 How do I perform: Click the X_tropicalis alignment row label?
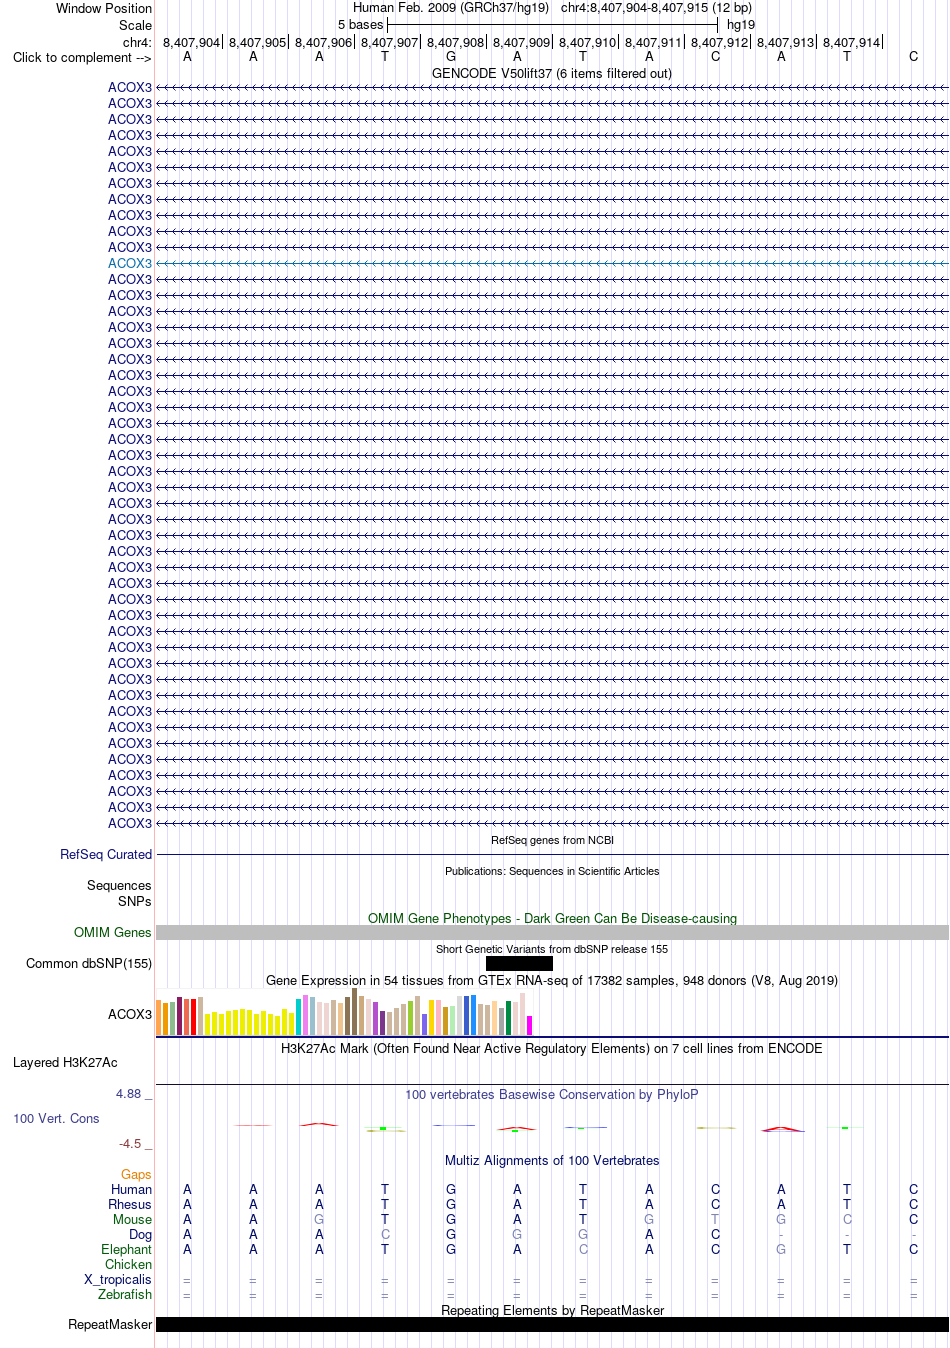click(118, 1279)
